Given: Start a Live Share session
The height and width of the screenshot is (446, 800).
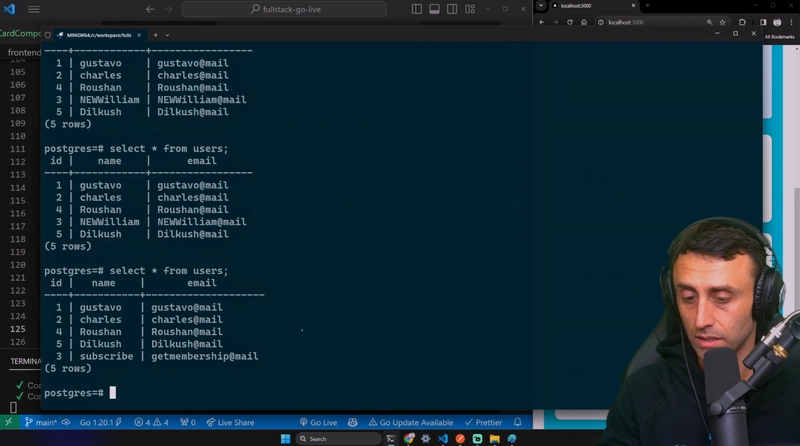Looking at the screenshot, I should pyautogui.click(x=230, y=422).
